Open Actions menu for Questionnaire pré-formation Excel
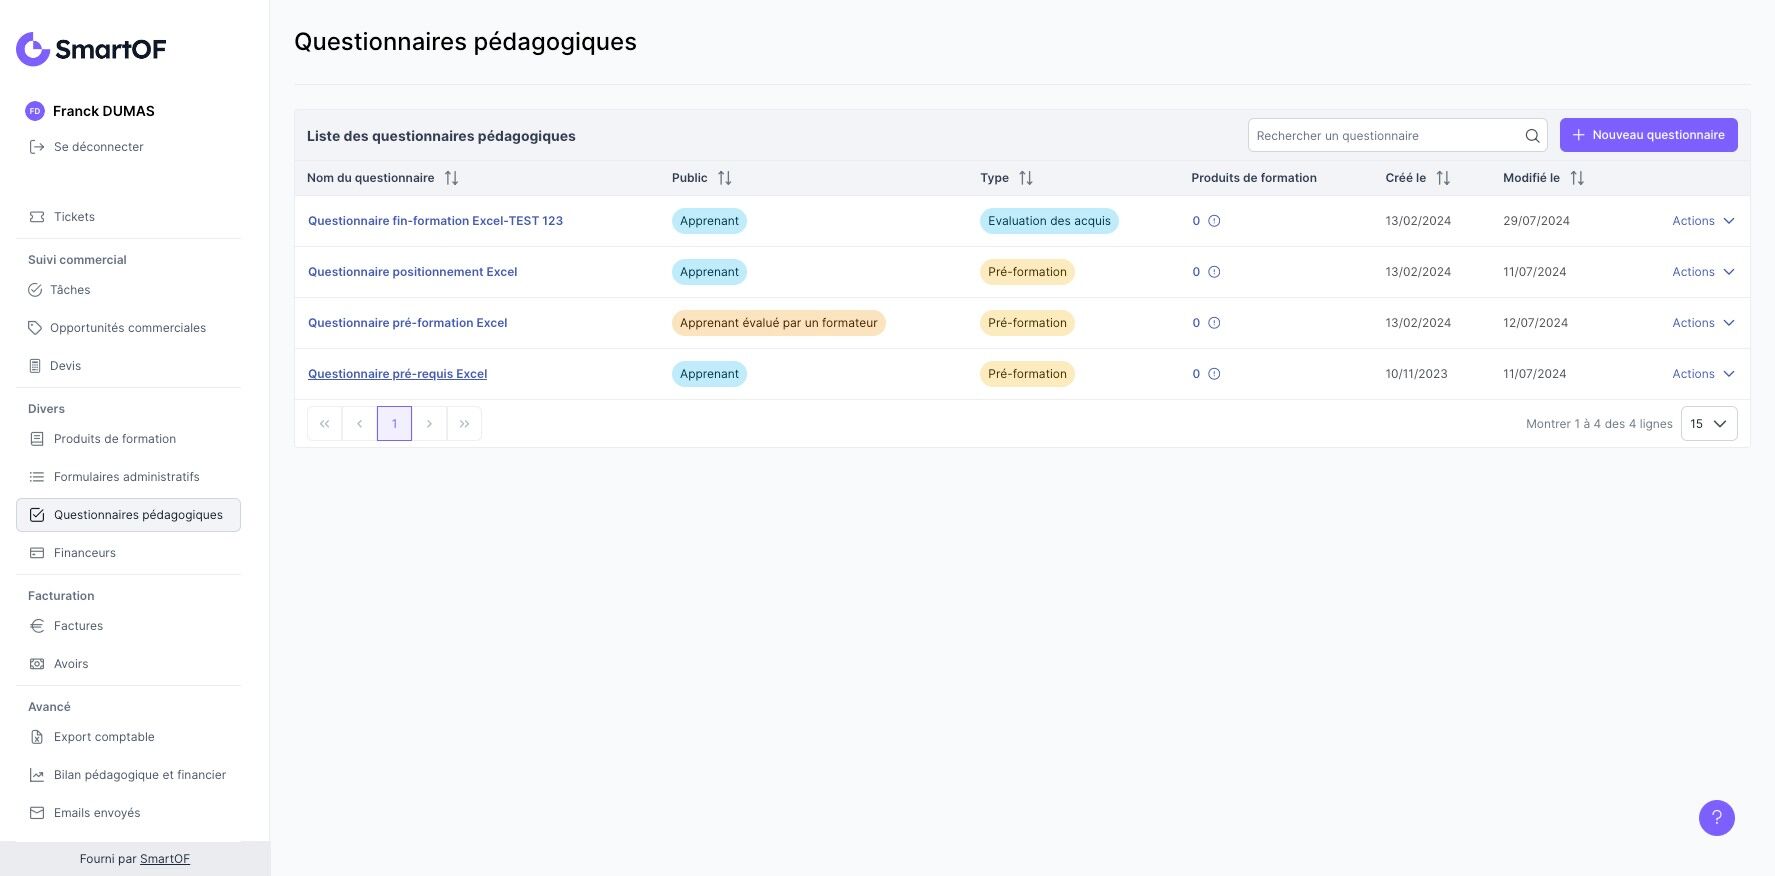1775x876 pixels. point(1703,323)
